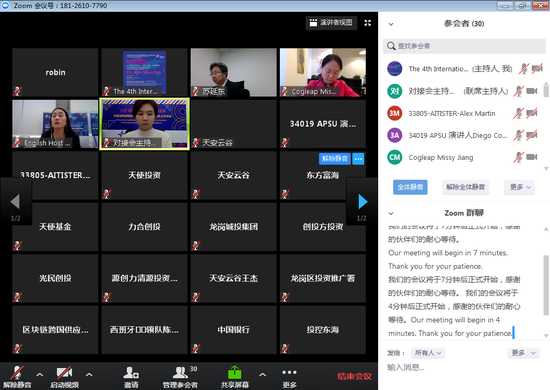The width and height of the screenshot is (550, 390).
Task: Select the 光民创投 participant tile
Action: pos(55,278)
